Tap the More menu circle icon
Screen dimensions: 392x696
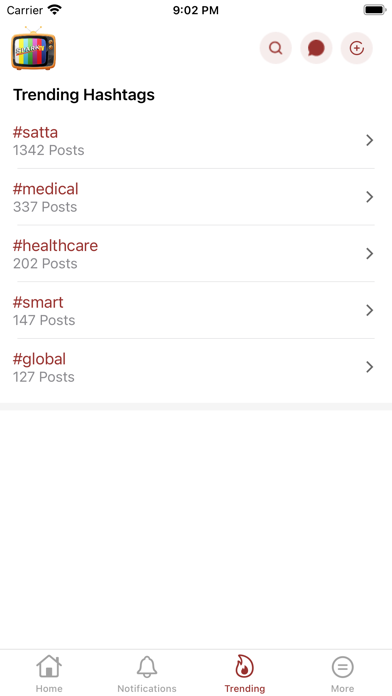point(342,667)
